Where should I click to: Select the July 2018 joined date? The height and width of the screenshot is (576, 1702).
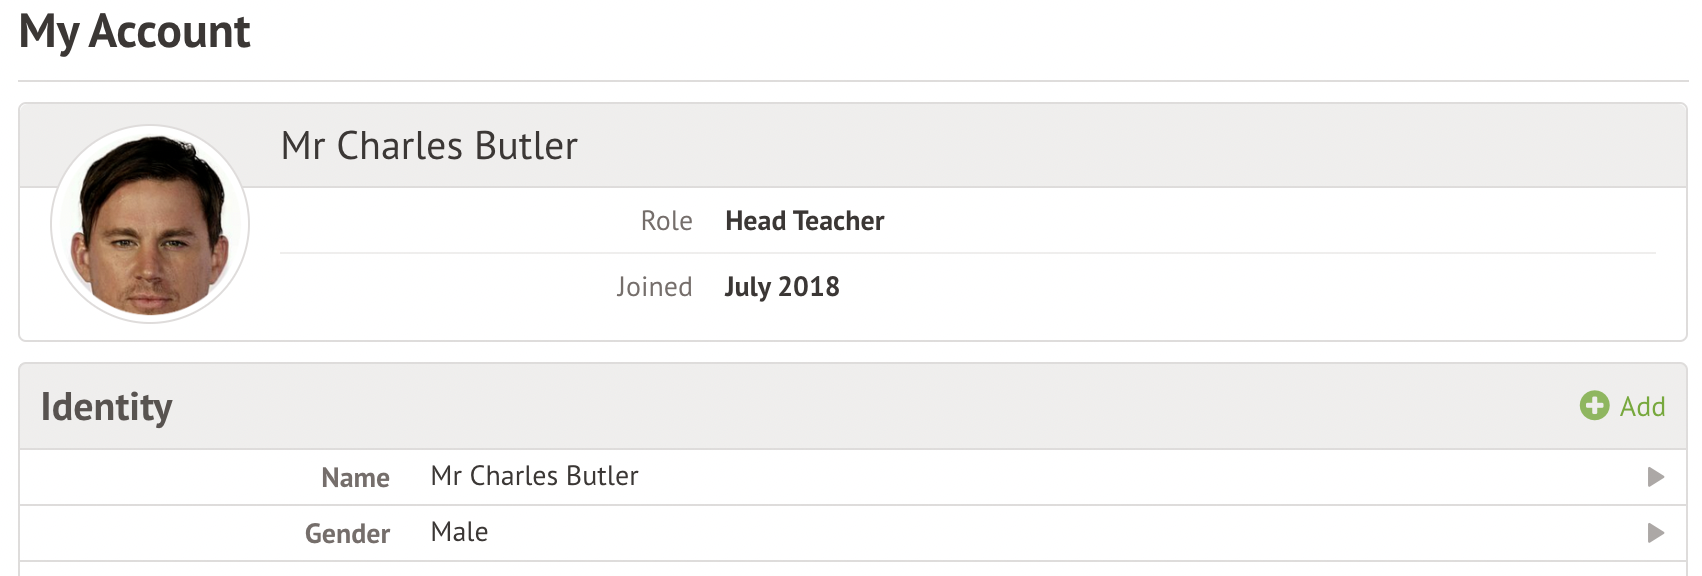point(781,287)
